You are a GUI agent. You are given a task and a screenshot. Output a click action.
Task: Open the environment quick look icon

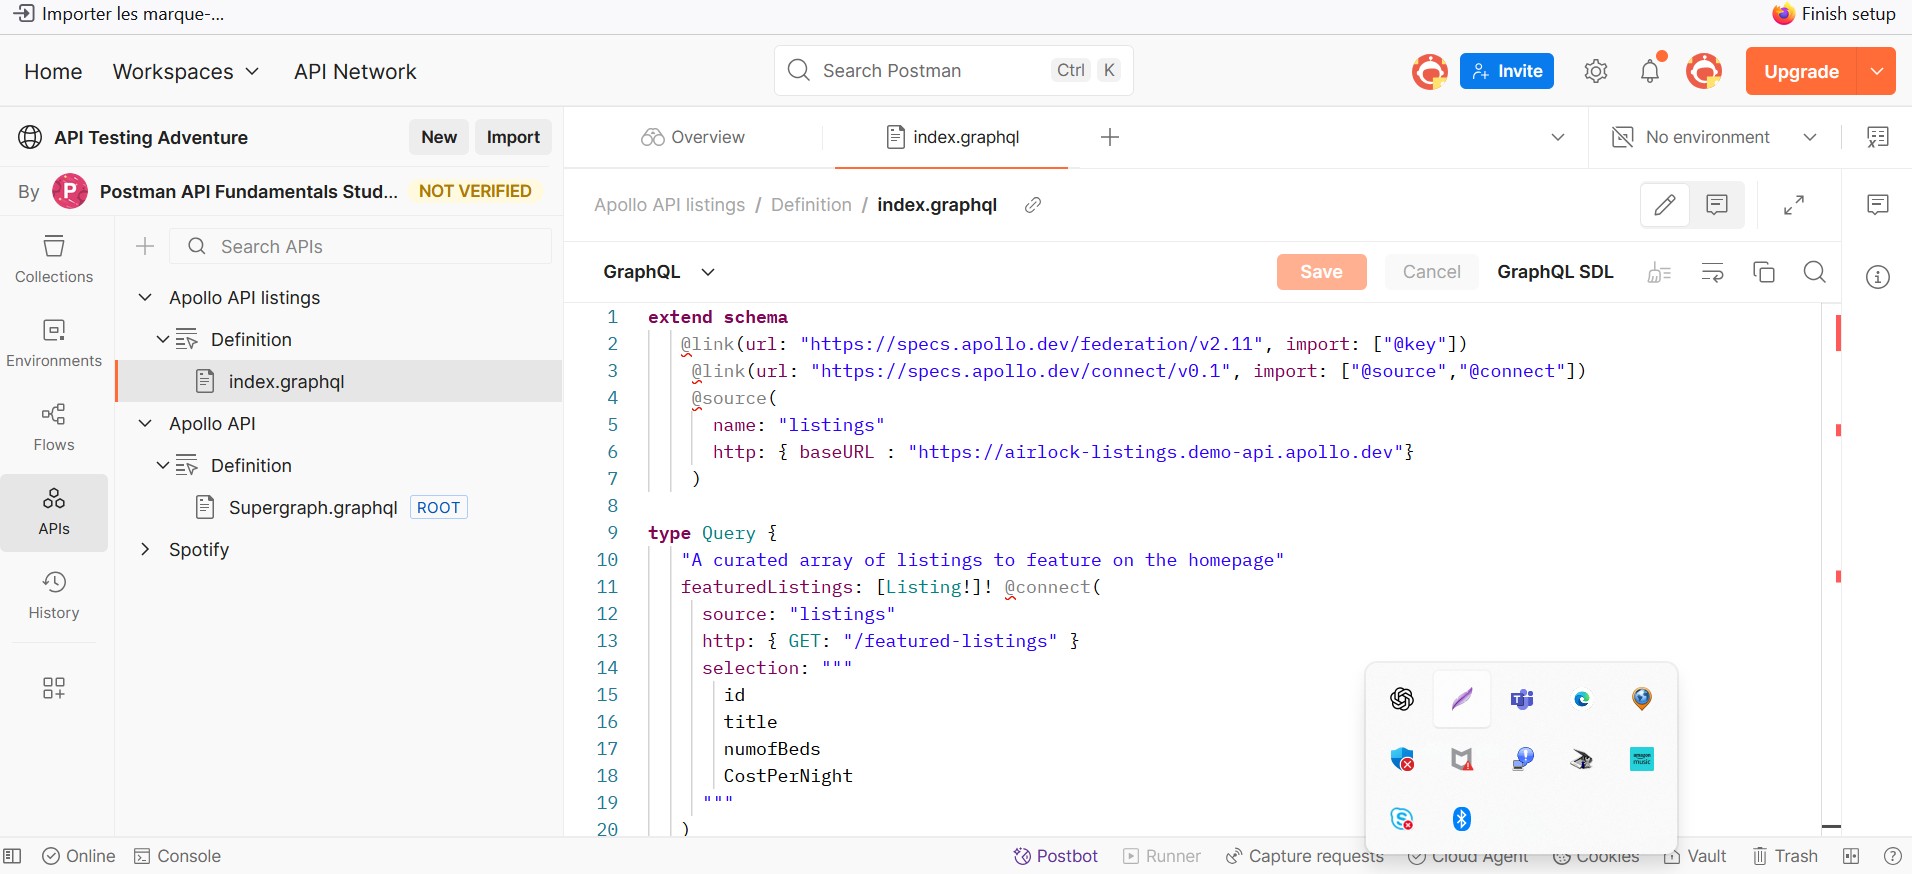click(1878, 137)
